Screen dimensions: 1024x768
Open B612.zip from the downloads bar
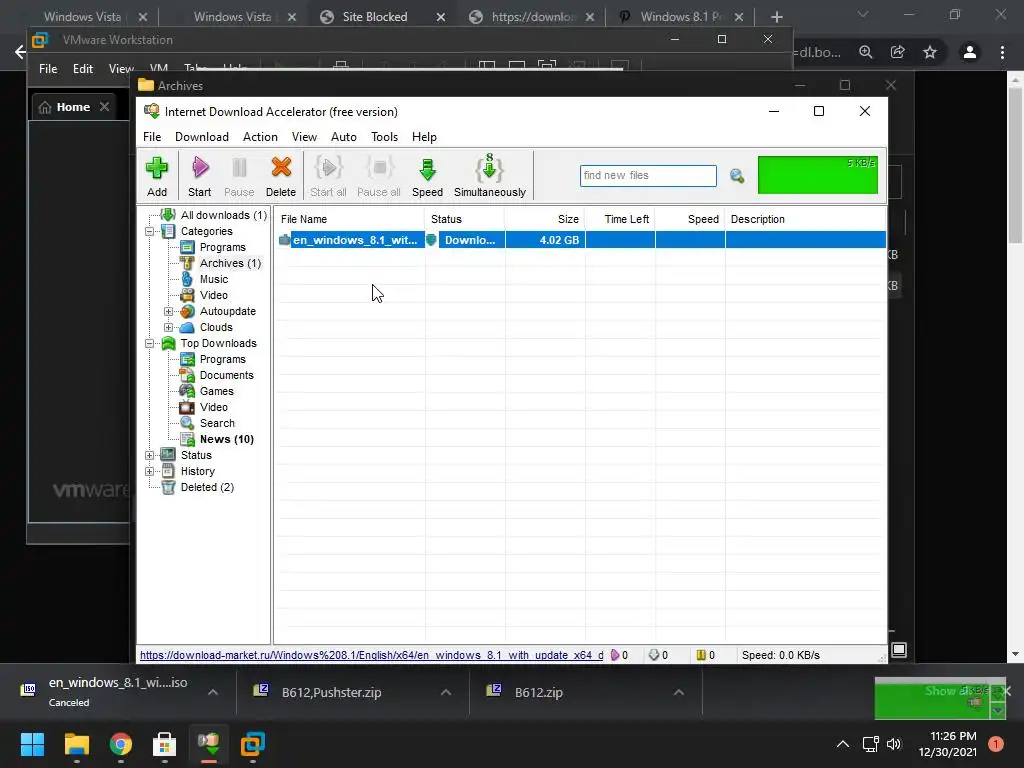tap(539, 692)
